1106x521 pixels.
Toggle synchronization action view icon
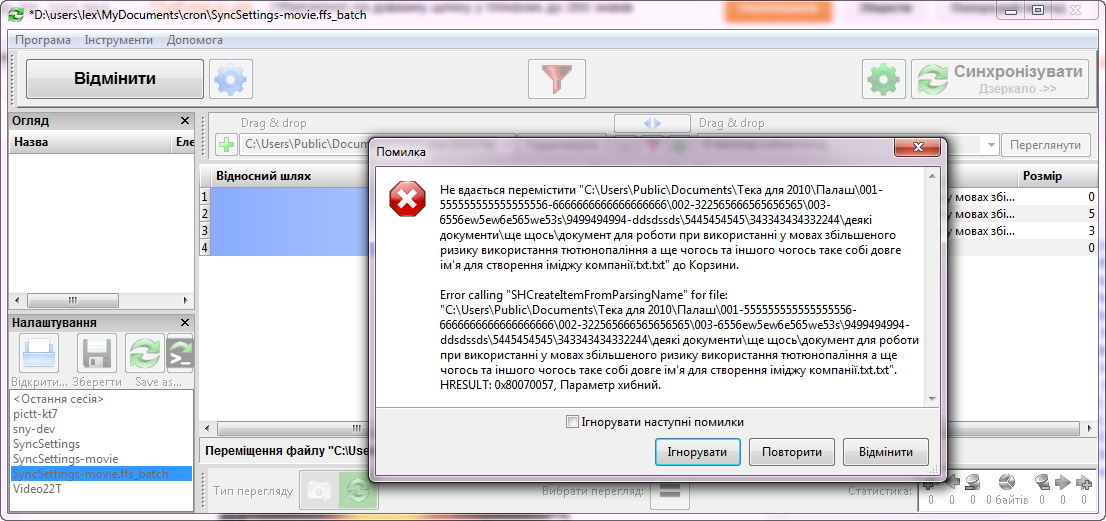tap(358, 491)
